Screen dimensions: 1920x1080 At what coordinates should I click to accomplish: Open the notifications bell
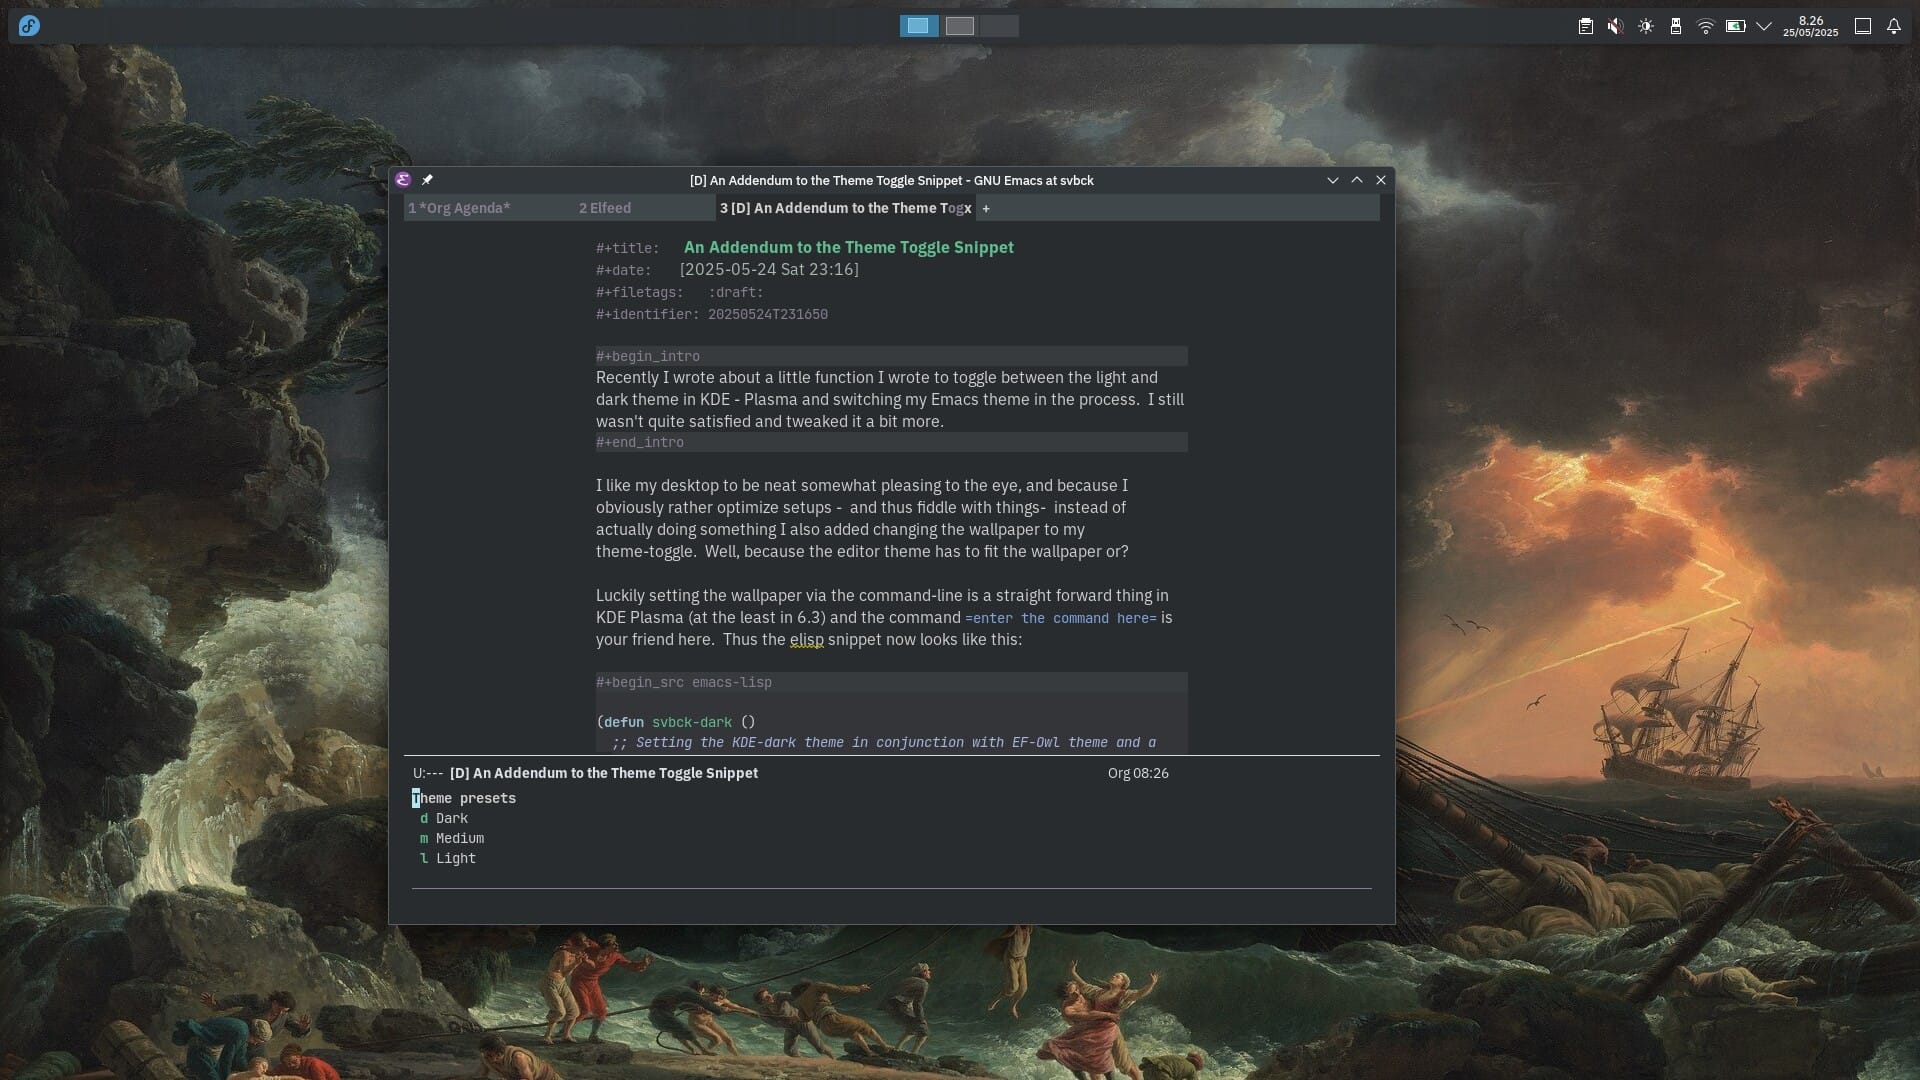point(1893,27)
